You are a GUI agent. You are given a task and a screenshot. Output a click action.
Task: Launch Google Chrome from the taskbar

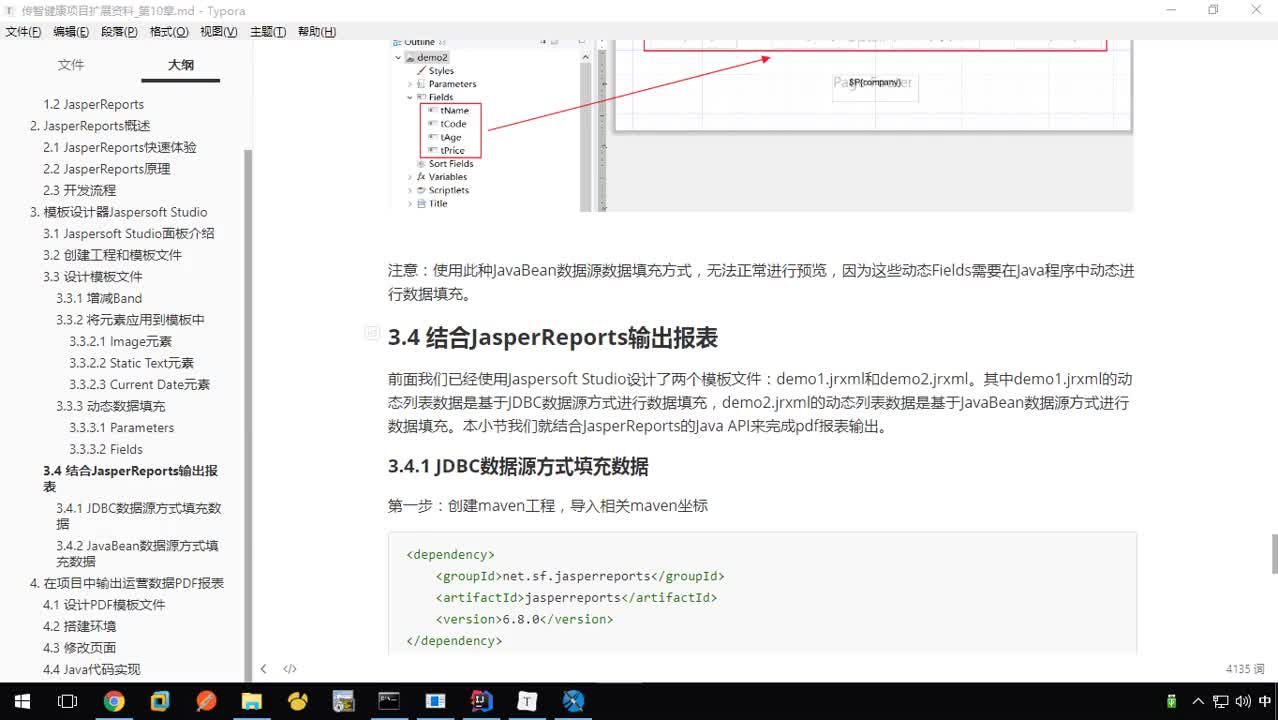pos(114,701)
